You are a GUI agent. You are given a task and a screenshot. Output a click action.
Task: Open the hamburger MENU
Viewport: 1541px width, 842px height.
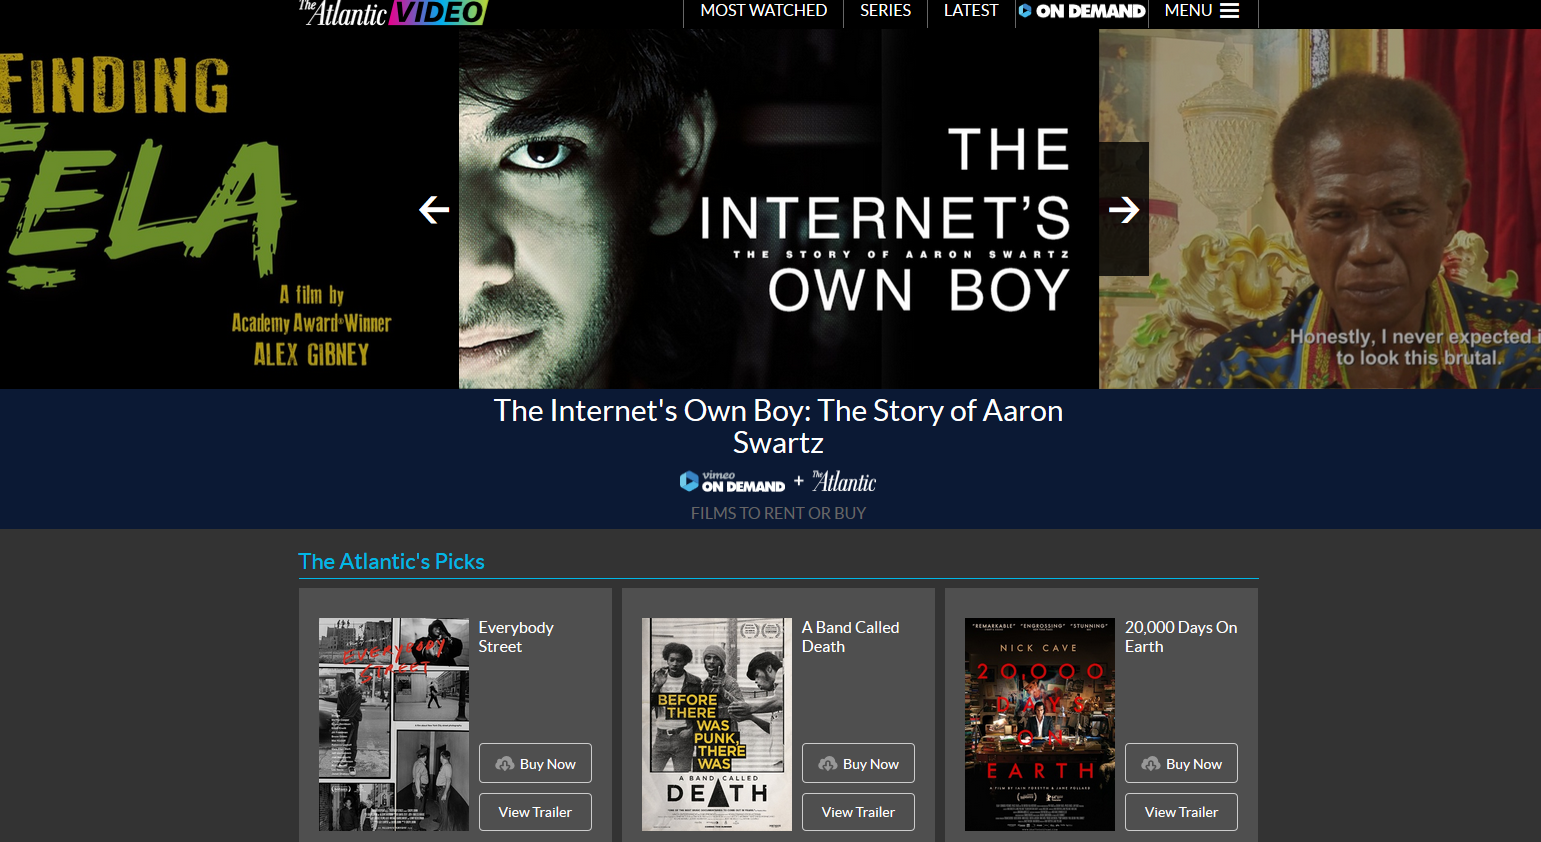tap(1202, 11)
